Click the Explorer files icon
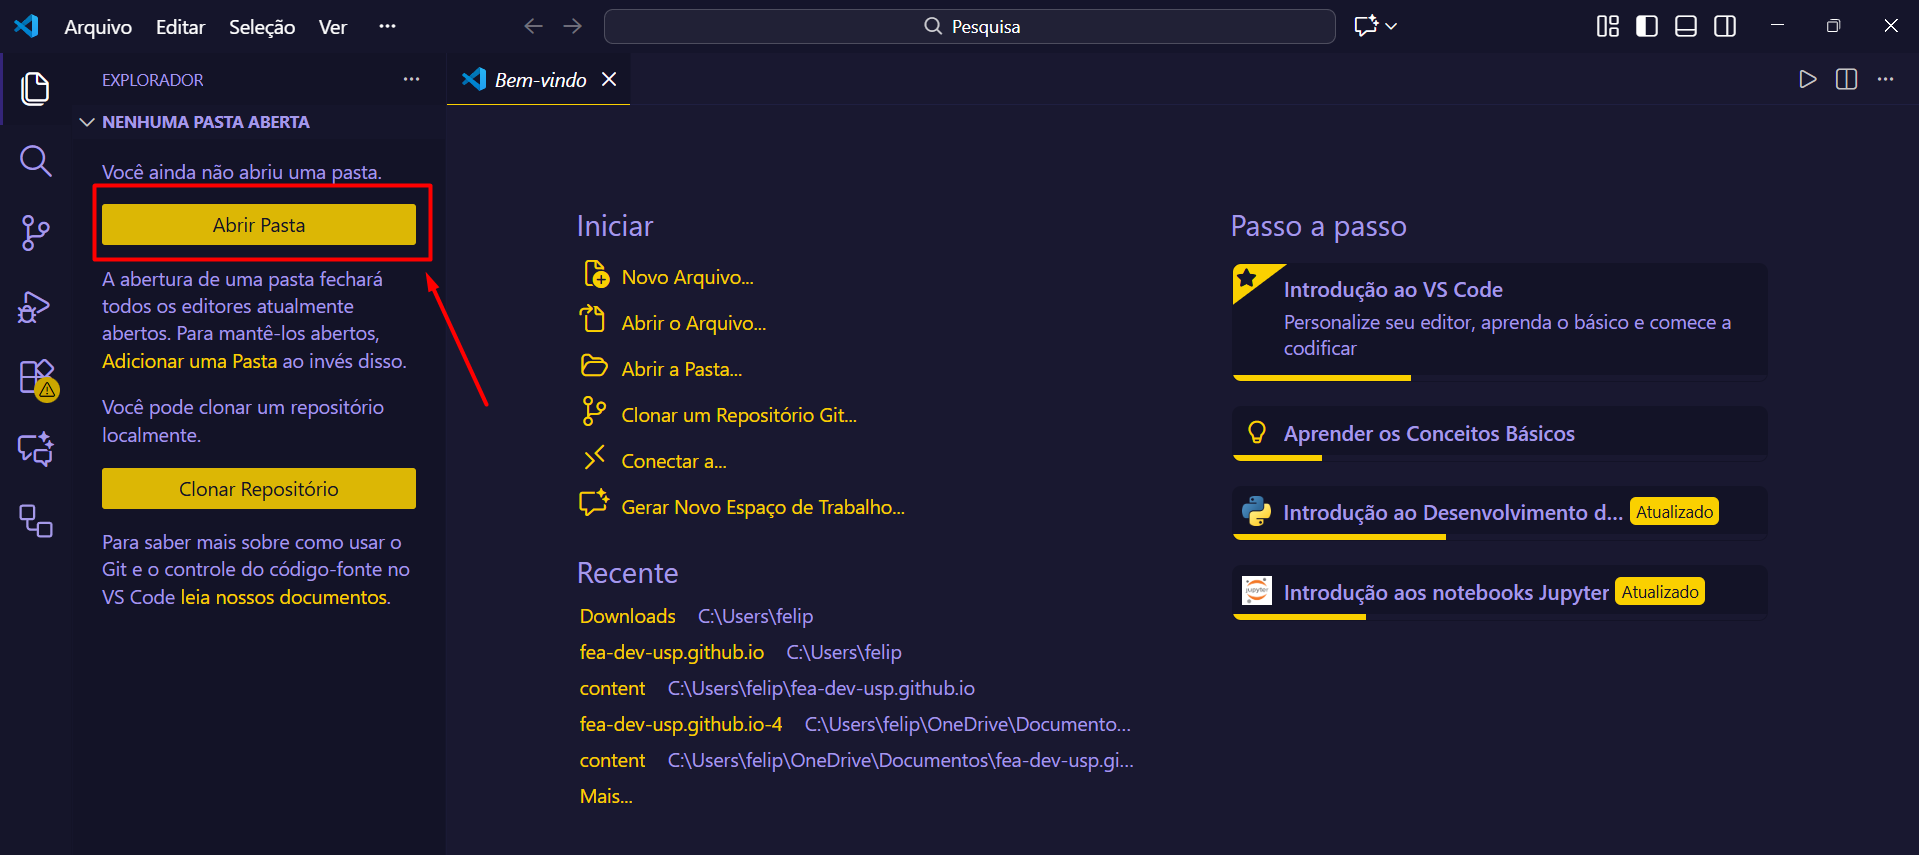The height and width of the screenshot is (855, 1919). click(x=36, y=88)
